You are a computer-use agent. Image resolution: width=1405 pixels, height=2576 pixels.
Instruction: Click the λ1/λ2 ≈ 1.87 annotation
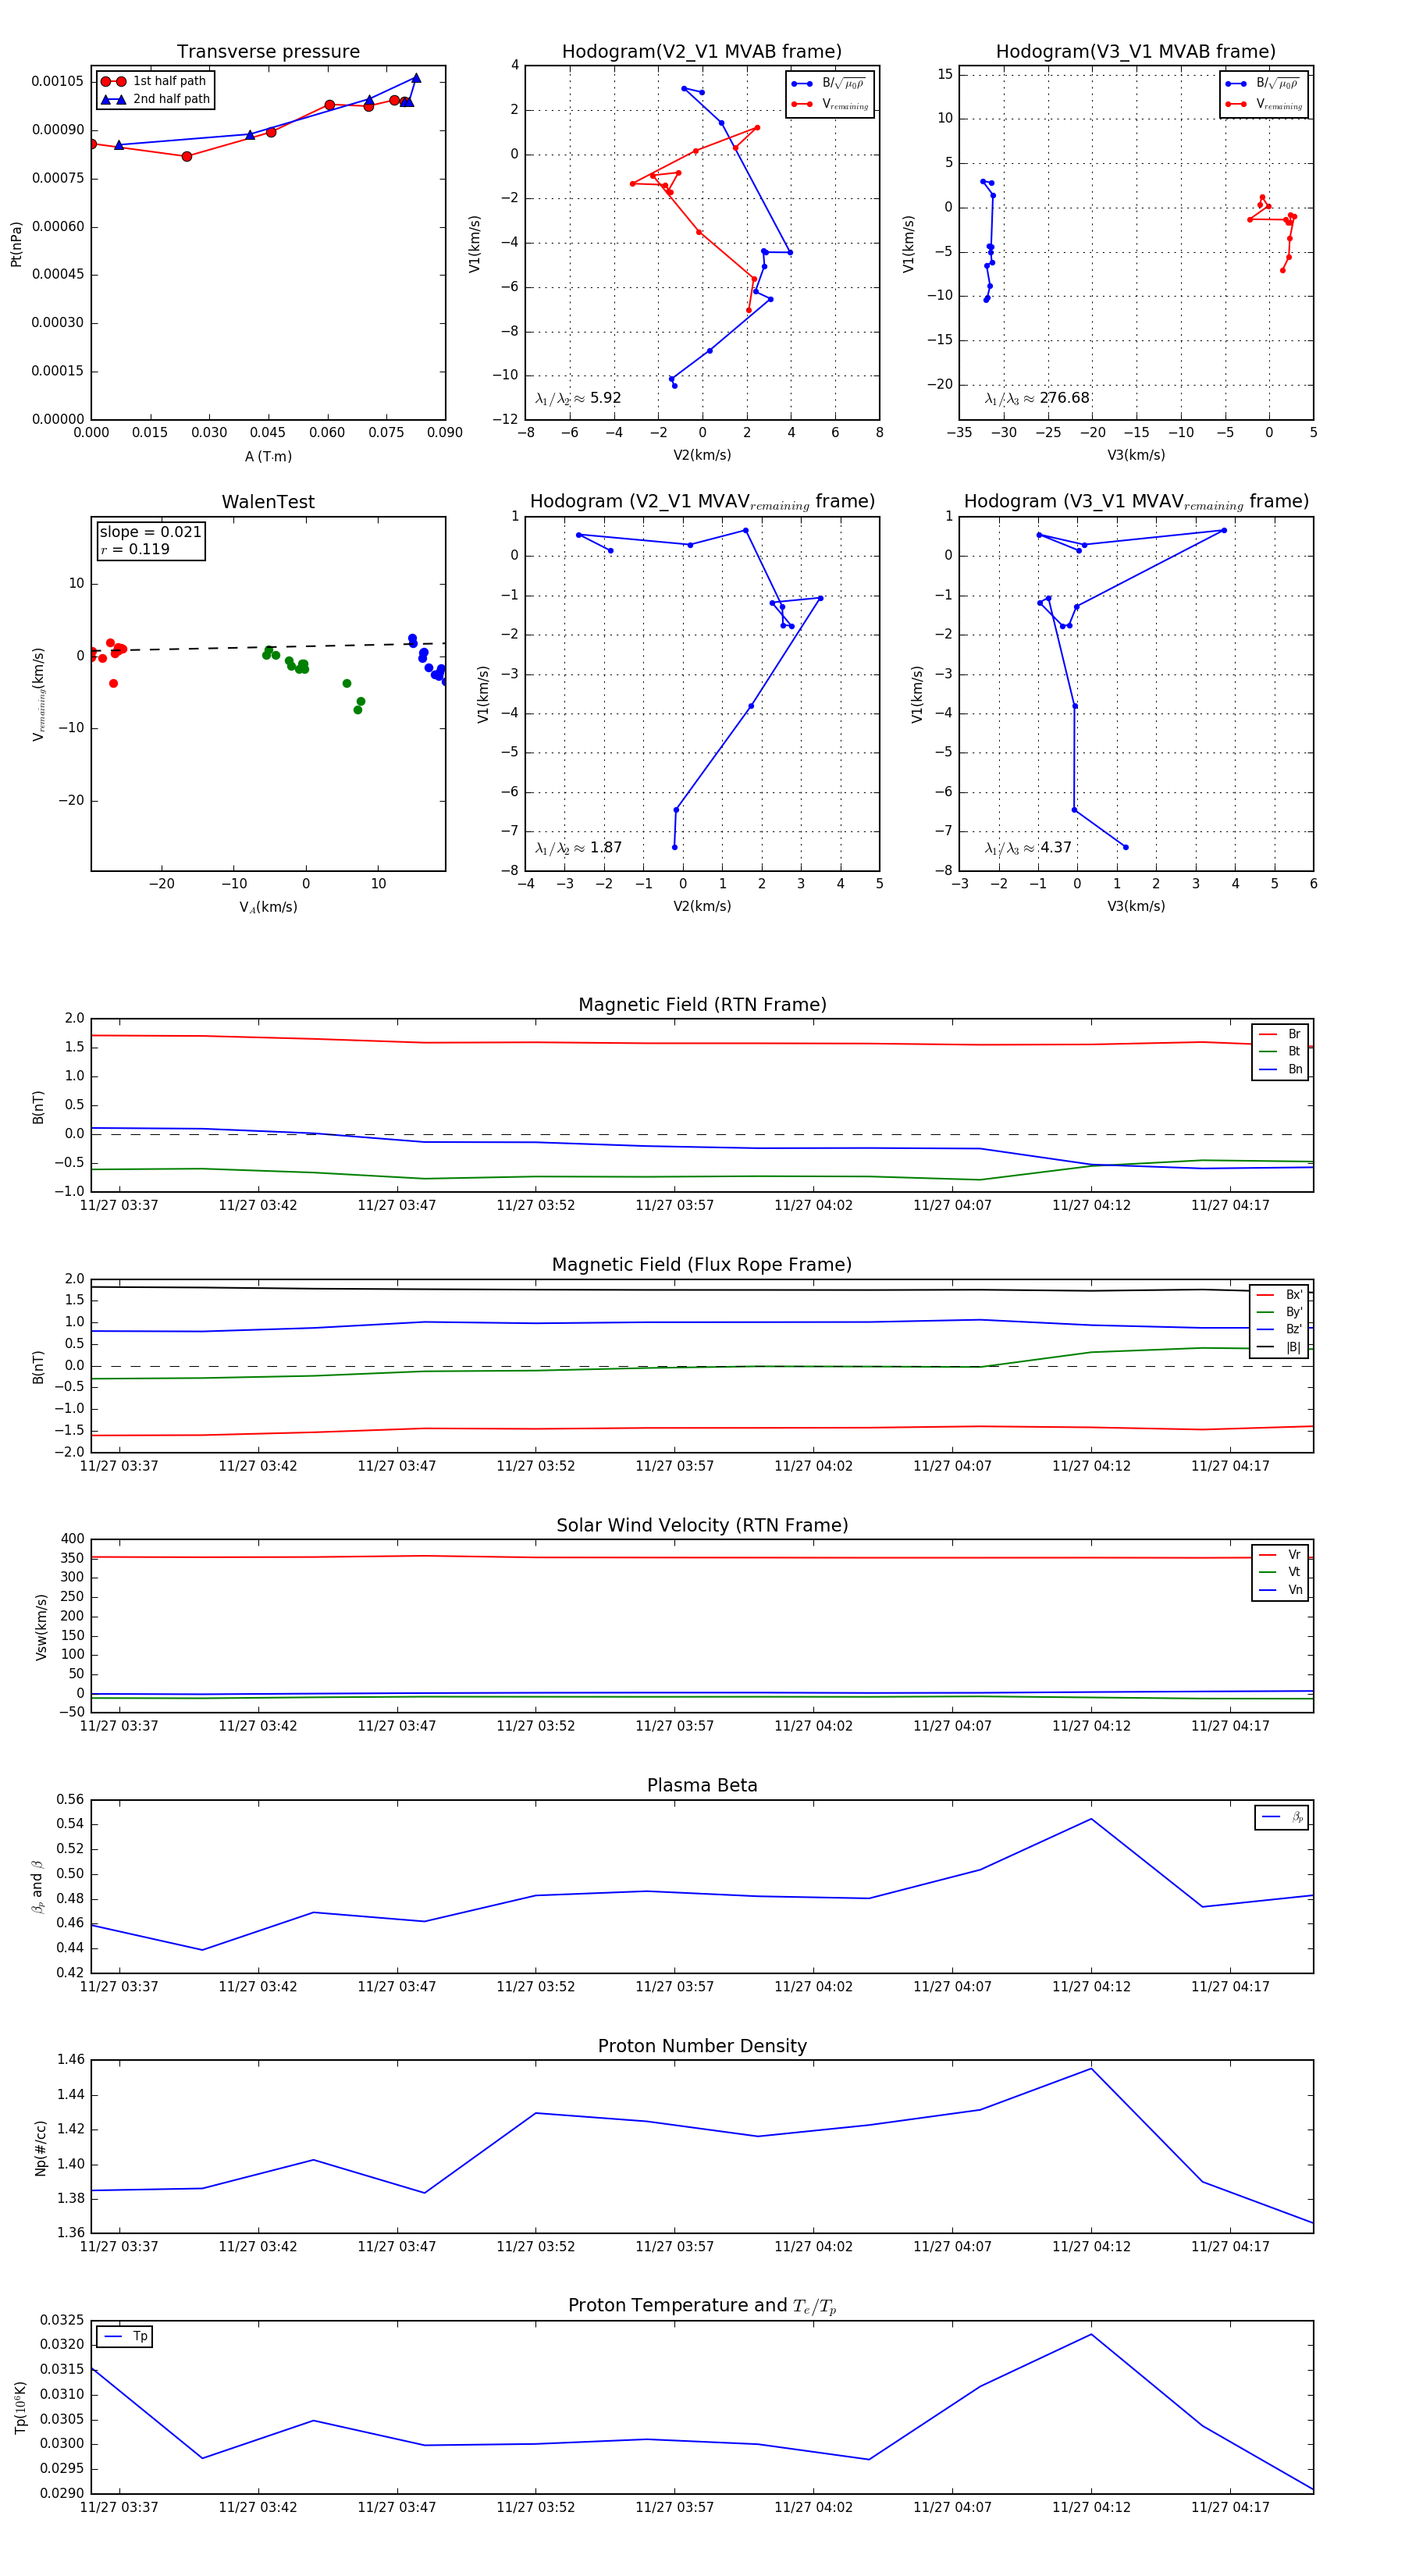tap(578, 848)
